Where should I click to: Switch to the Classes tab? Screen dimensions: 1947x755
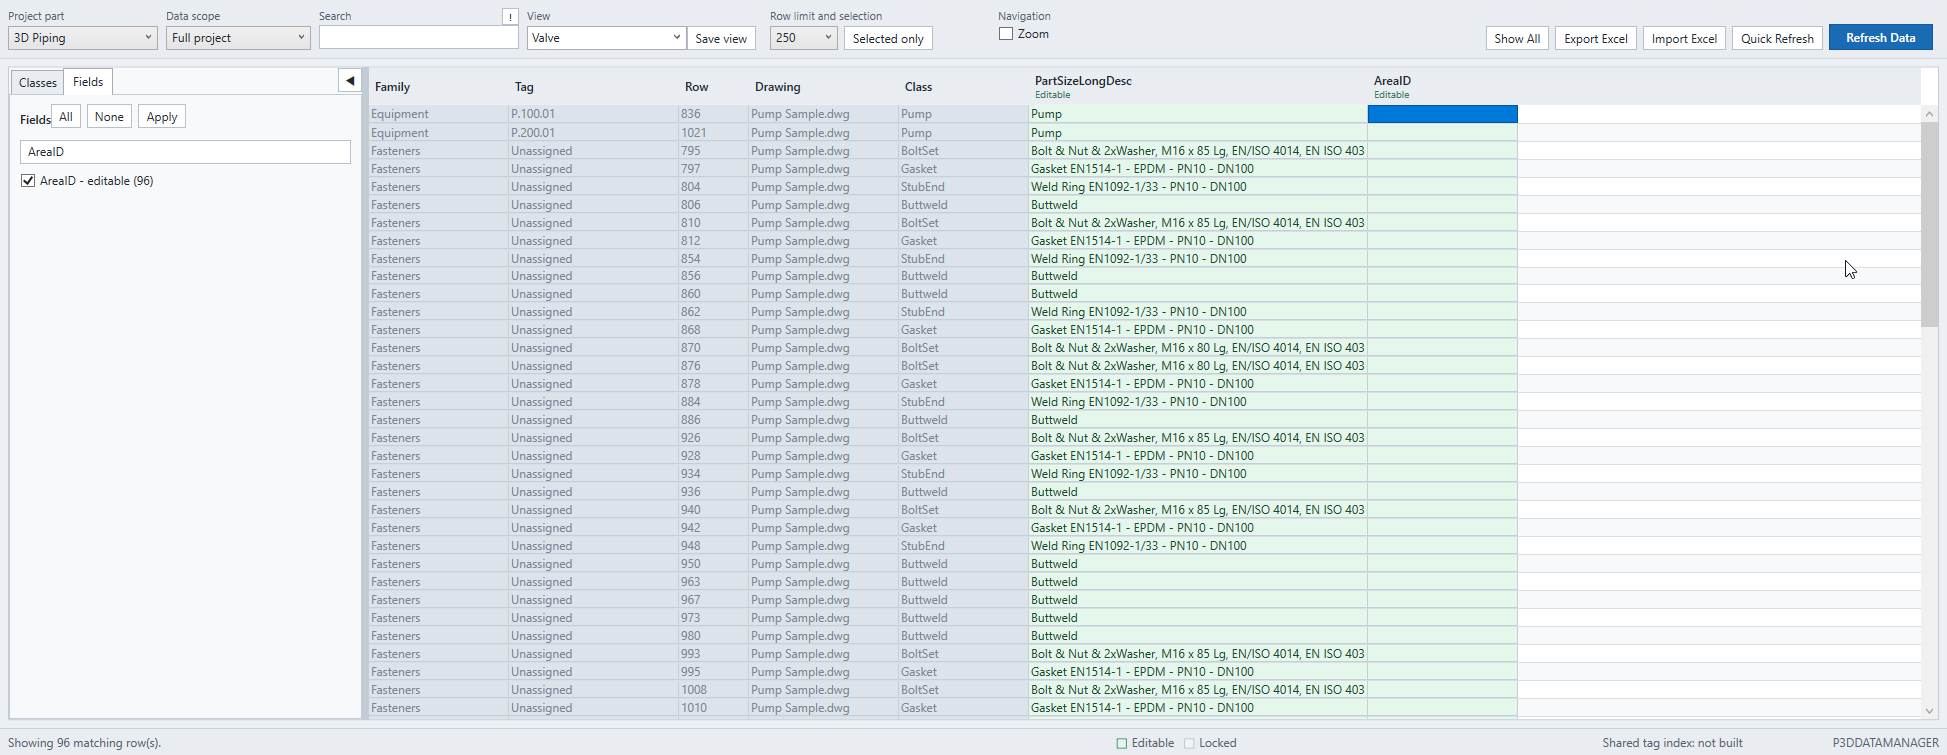click(x=38, y=83)
